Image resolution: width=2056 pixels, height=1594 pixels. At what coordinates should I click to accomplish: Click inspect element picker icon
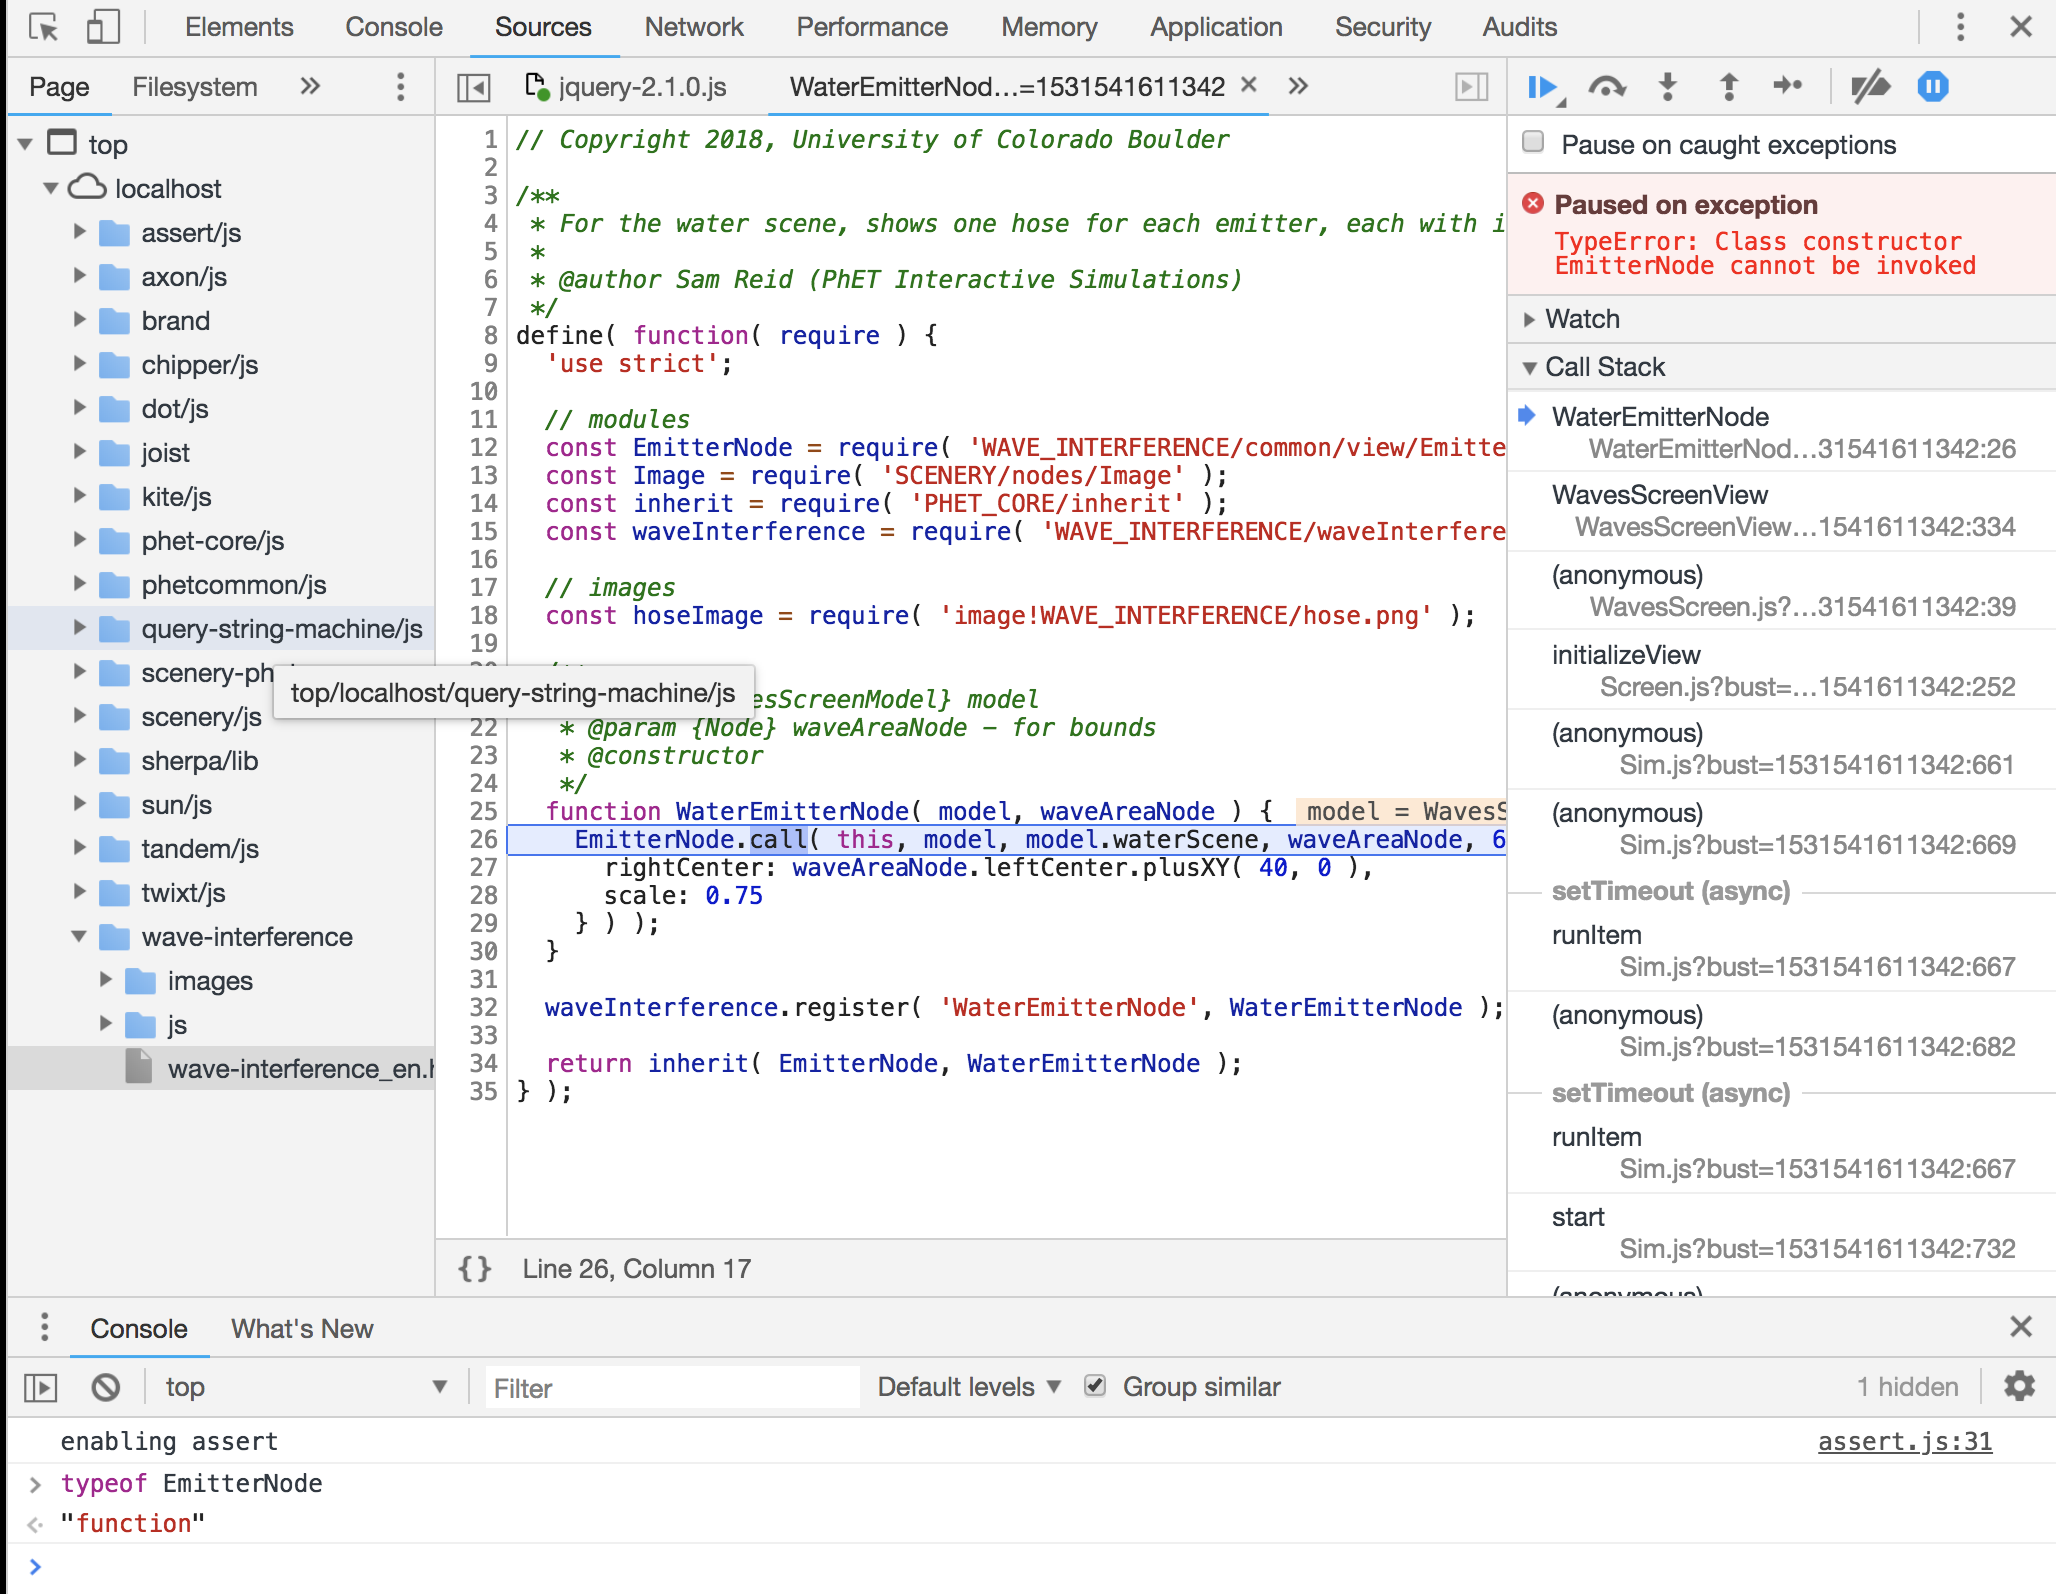pyautogui.click(x=43, y=27)
